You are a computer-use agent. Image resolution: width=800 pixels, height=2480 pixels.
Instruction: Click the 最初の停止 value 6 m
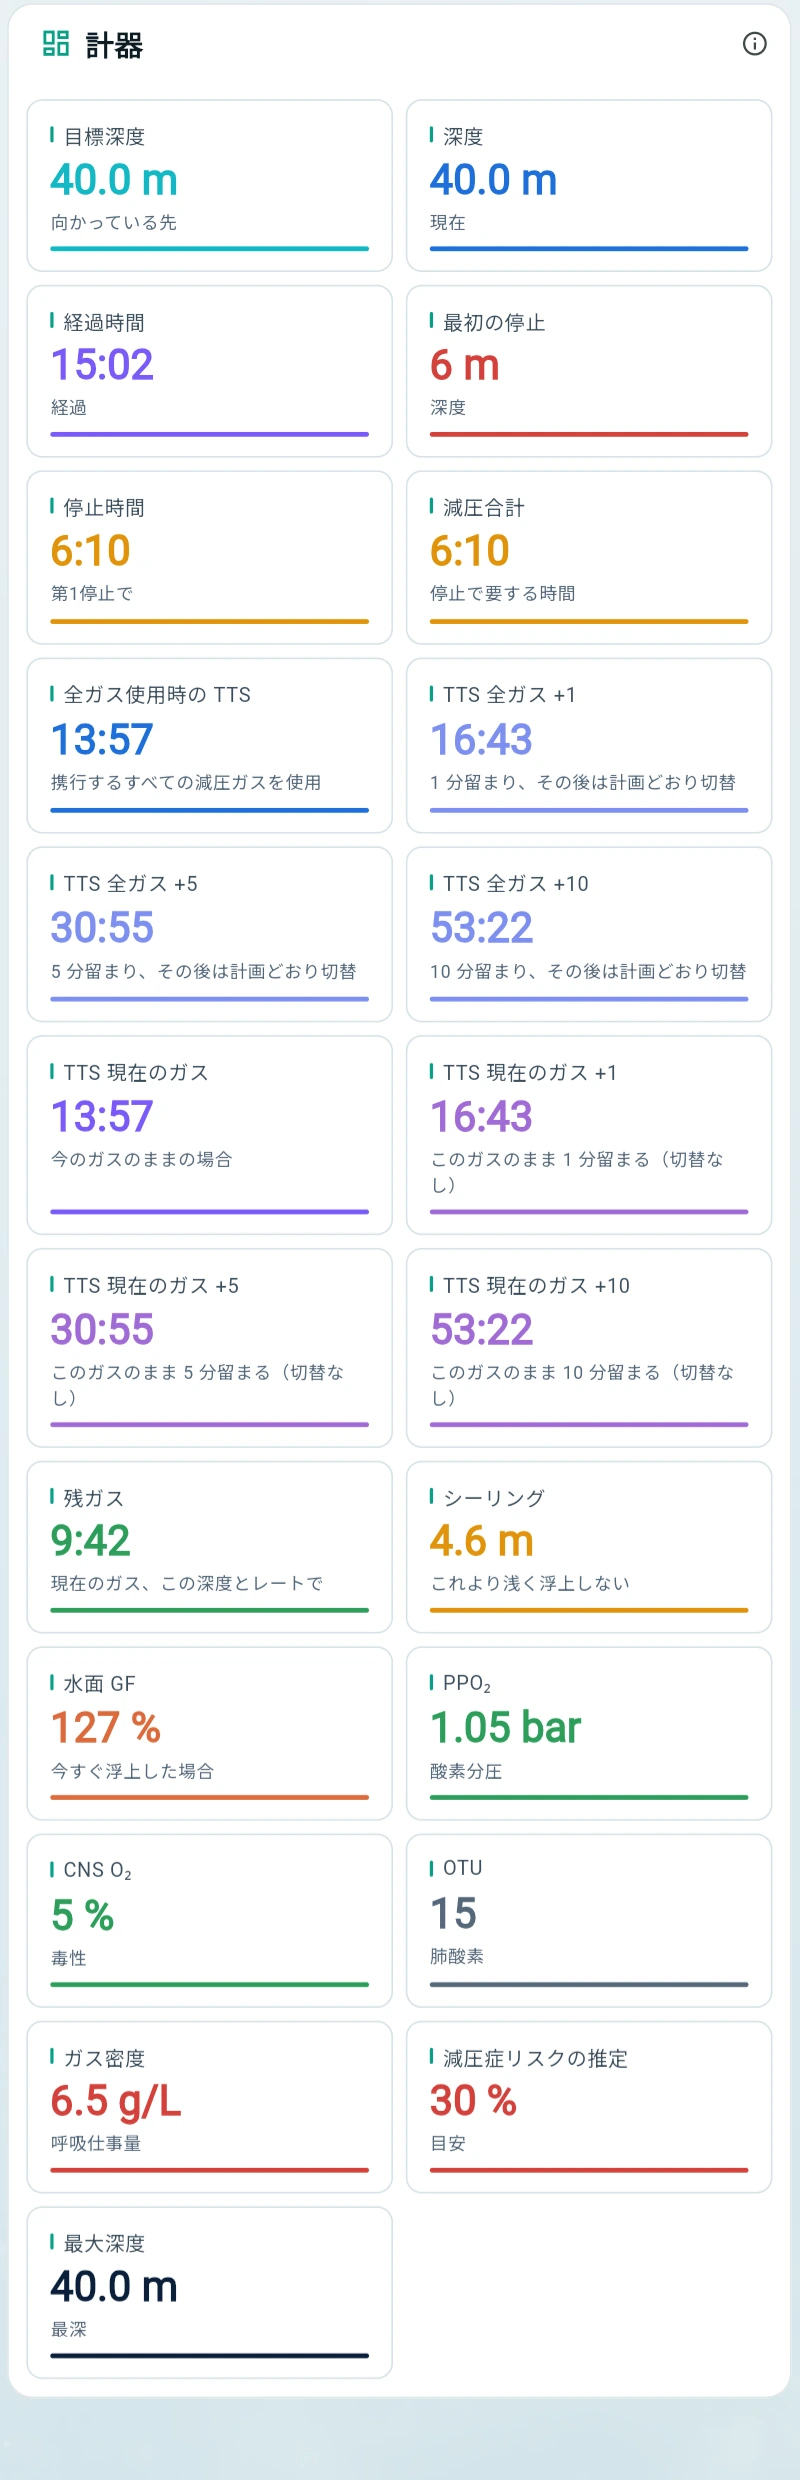coord(465,365)
